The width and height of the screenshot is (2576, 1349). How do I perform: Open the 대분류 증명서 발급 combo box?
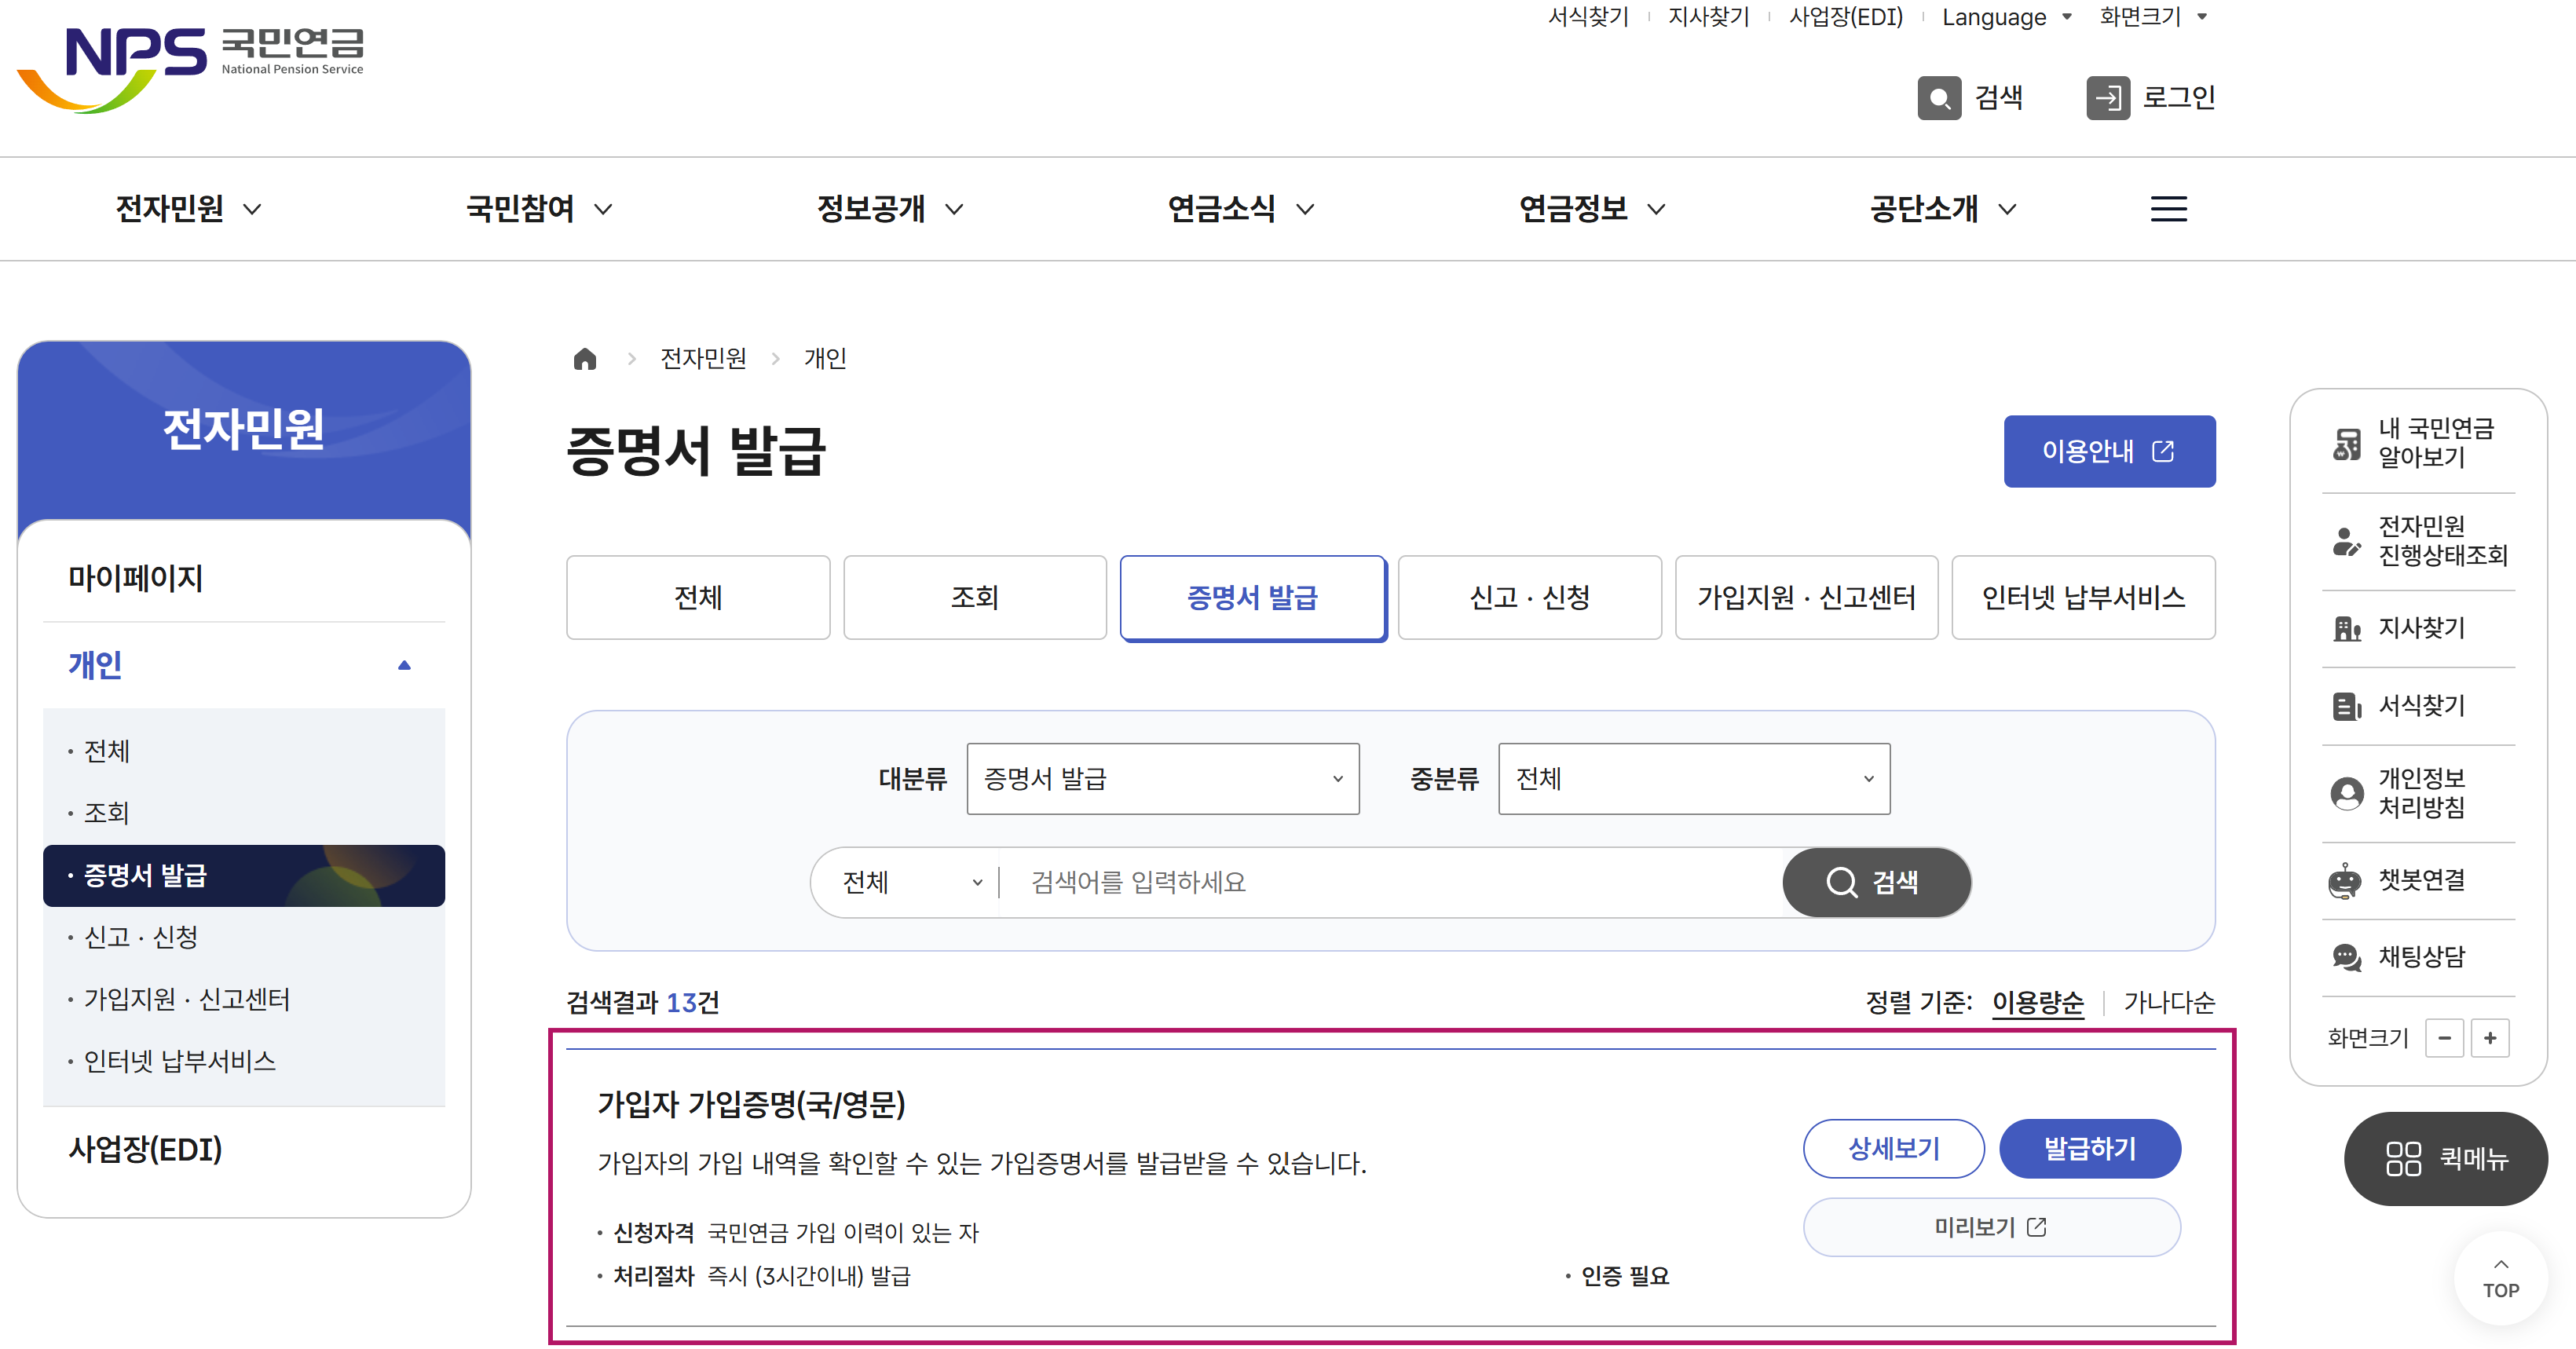1163,779
